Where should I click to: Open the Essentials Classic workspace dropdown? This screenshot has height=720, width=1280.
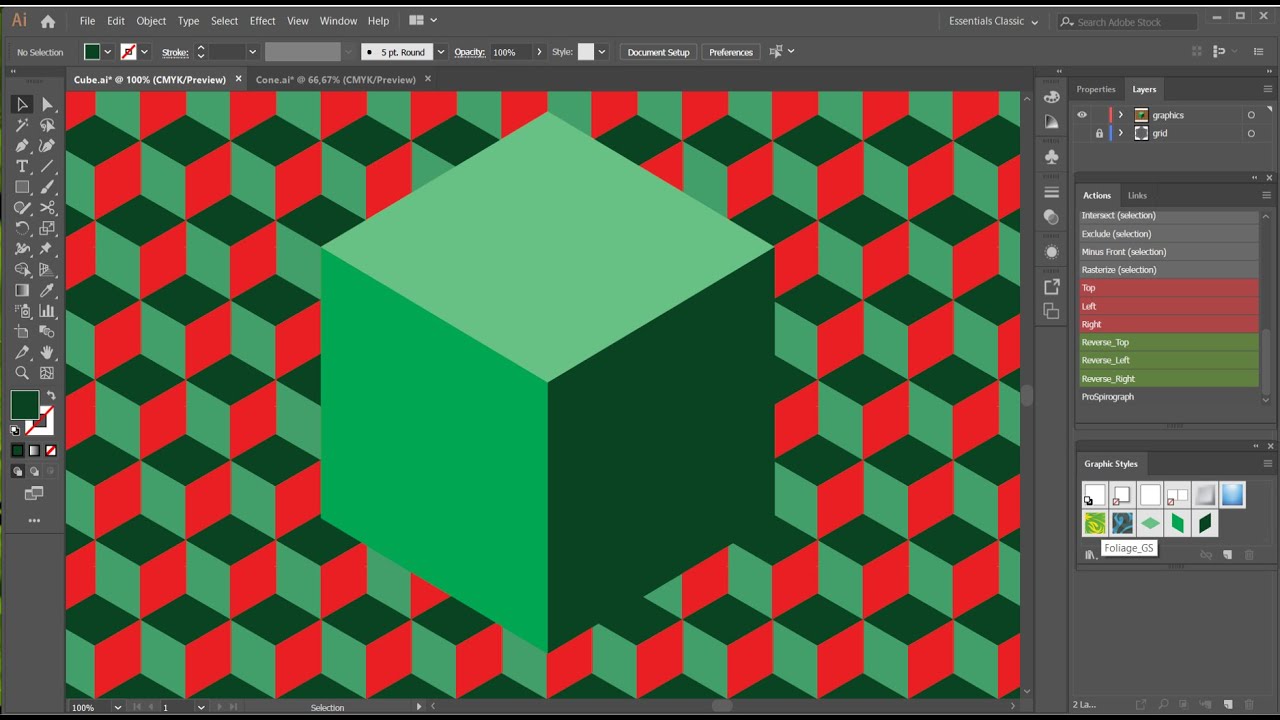pos(993,21)
